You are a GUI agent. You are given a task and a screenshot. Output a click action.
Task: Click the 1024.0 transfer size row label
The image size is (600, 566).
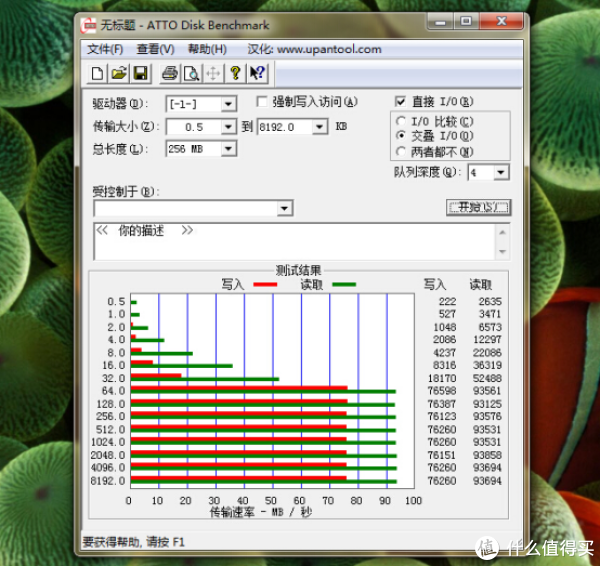pyautogui.click(x=108, y=442)
